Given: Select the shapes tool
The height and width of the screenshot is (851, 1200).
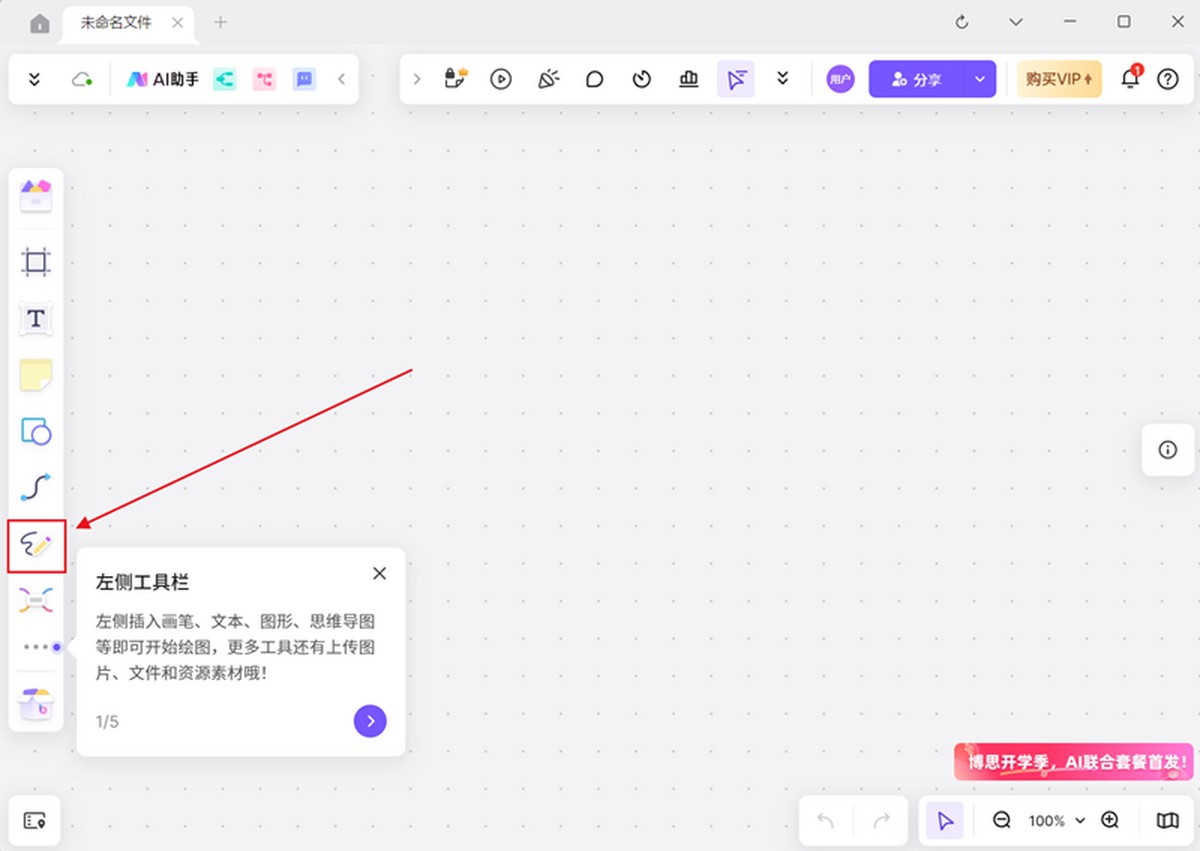Looking at the screenshot, I should (36, 432).
